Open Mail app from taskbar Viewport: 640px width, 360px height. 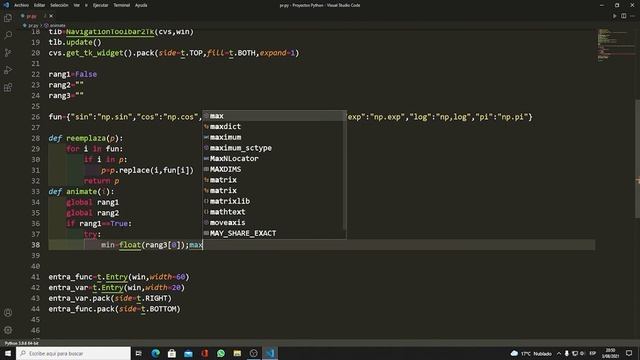pyautogui.click(x=188, y=353)
